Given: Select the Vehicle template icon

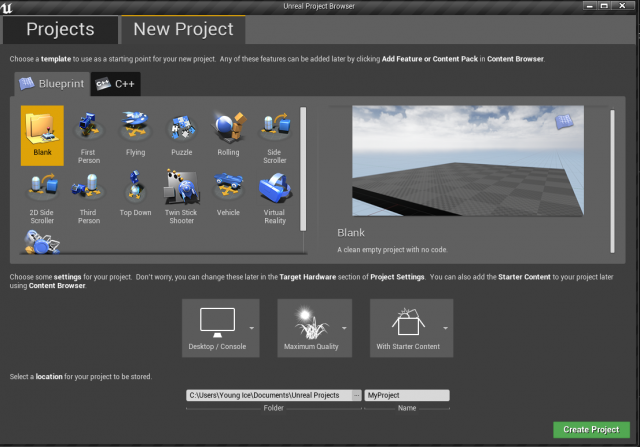Looking at the screenshot, I should [x=228, y=191].
